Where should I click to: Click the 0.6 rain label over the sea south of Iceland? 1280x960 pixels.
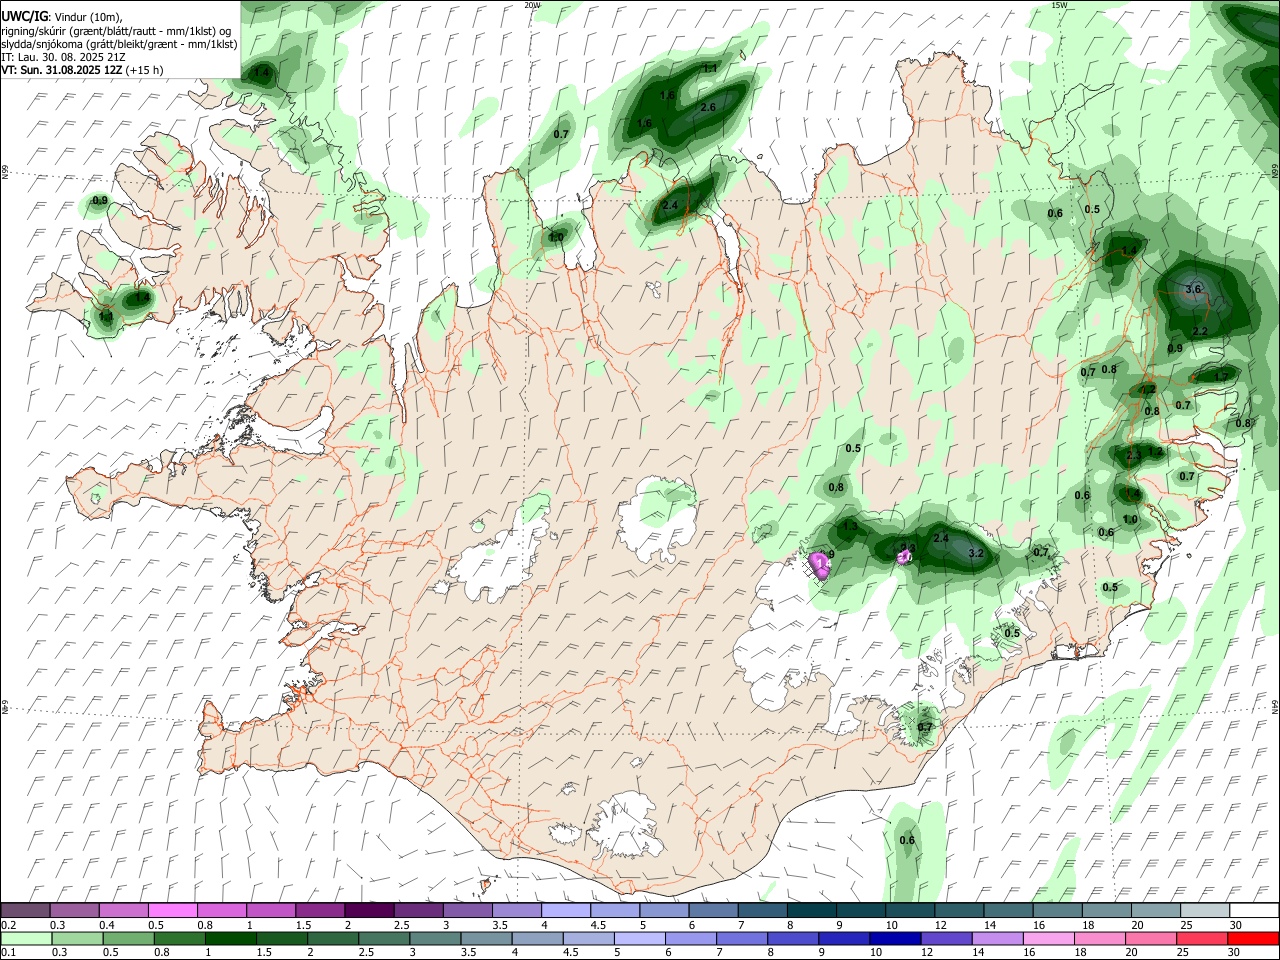tap(907, 840)
